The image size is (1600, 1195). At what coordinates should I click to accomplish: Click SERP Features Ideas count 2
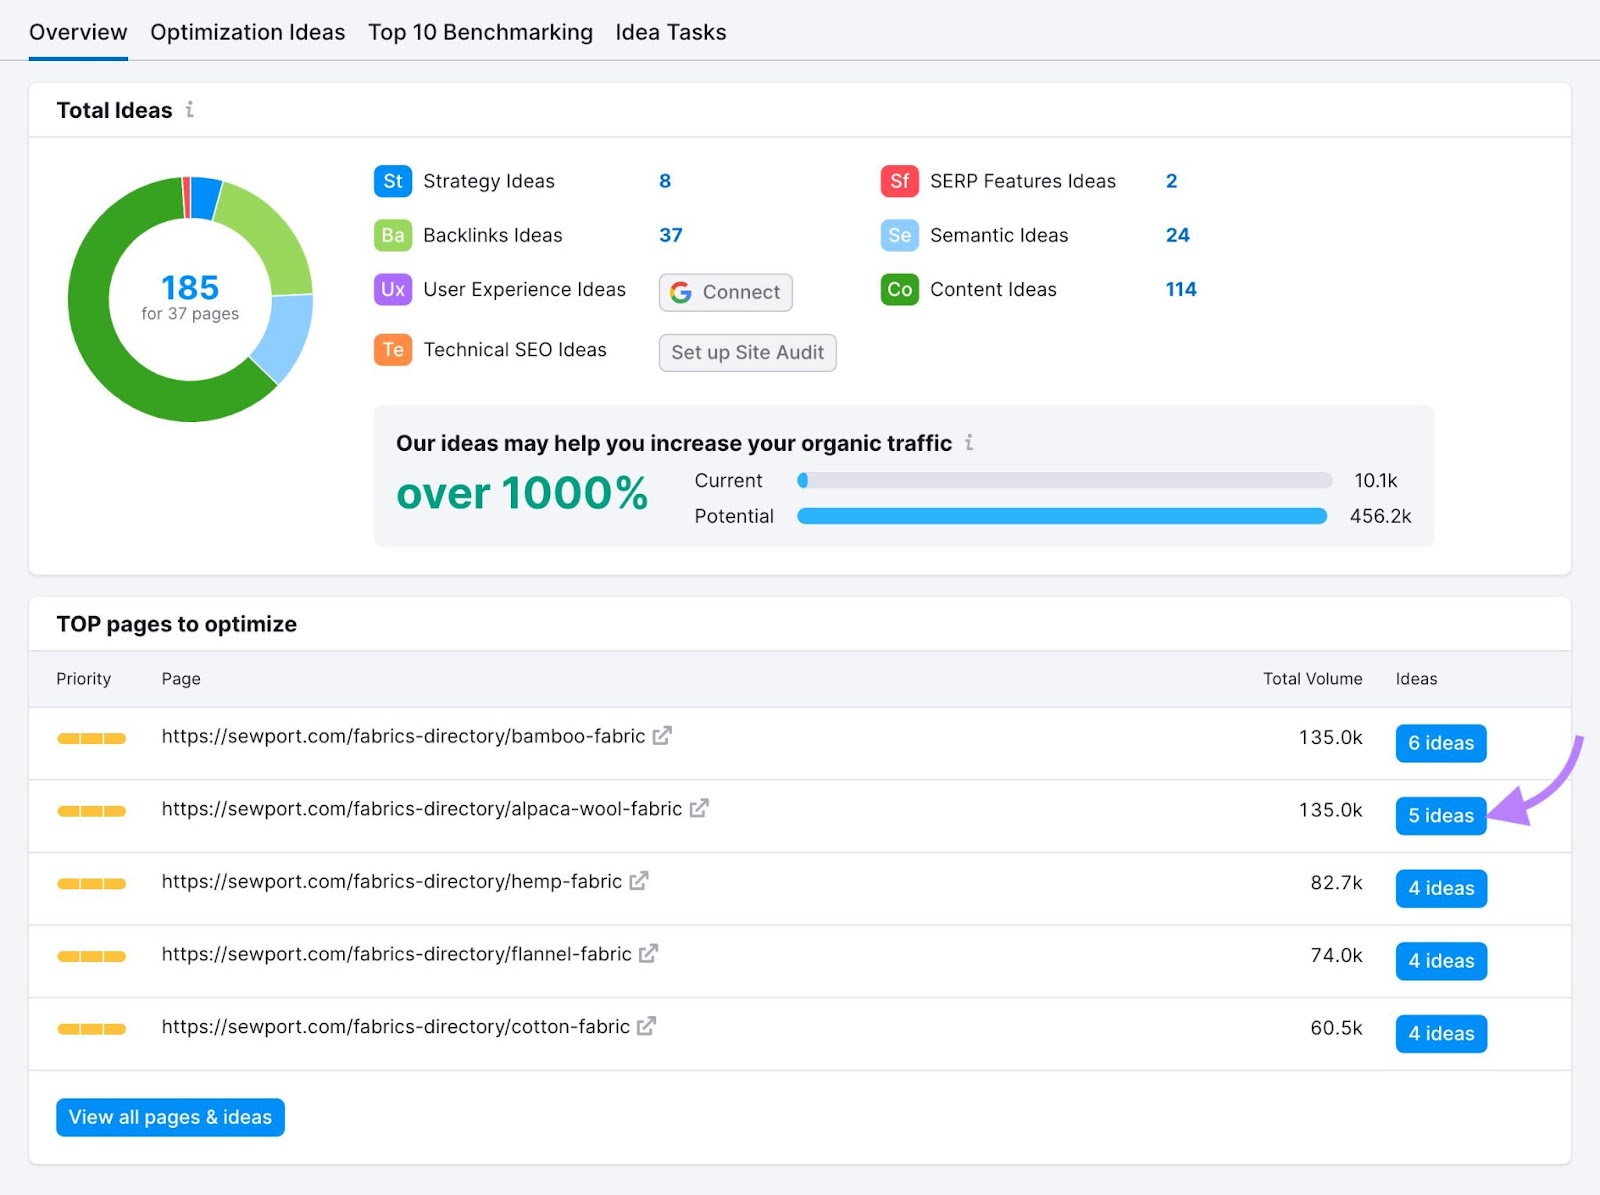coord(1172,181)
